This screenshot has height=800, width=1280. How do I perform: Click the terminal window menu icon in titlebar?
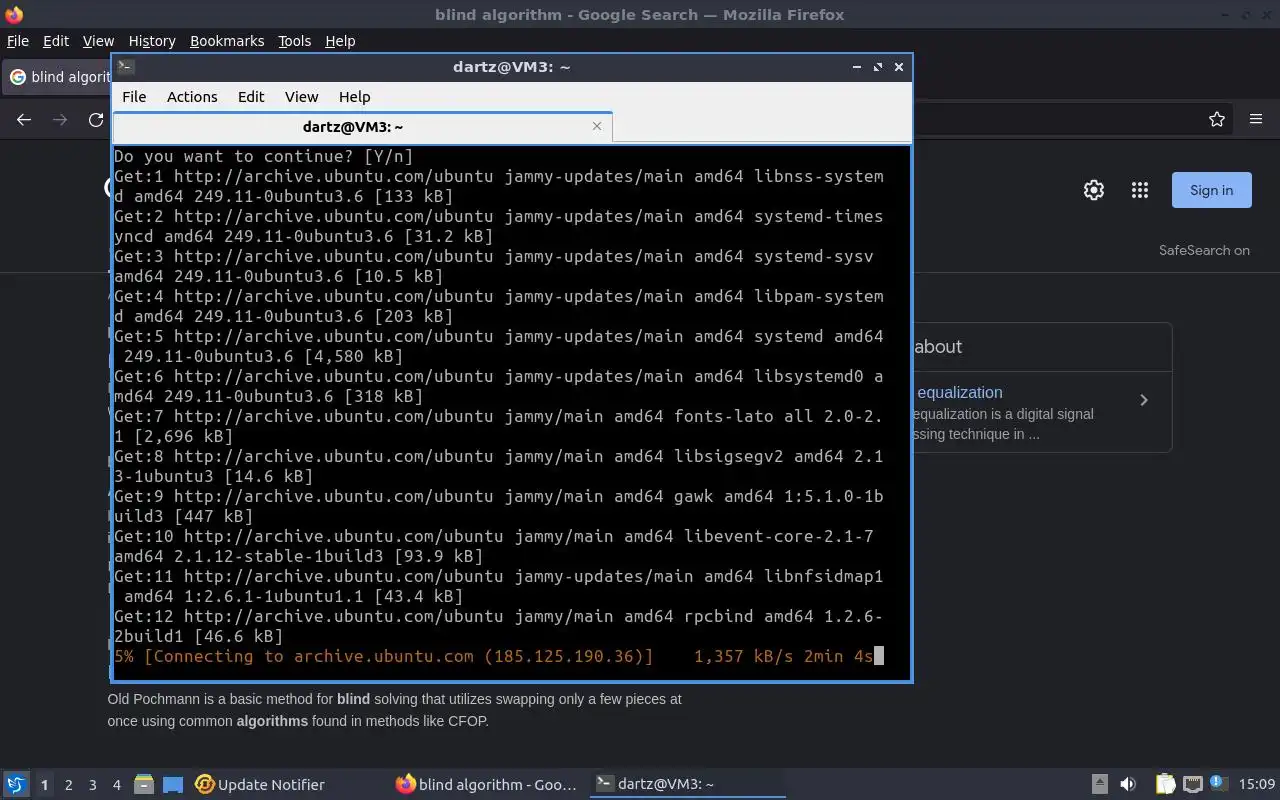(x=126, y=67)
